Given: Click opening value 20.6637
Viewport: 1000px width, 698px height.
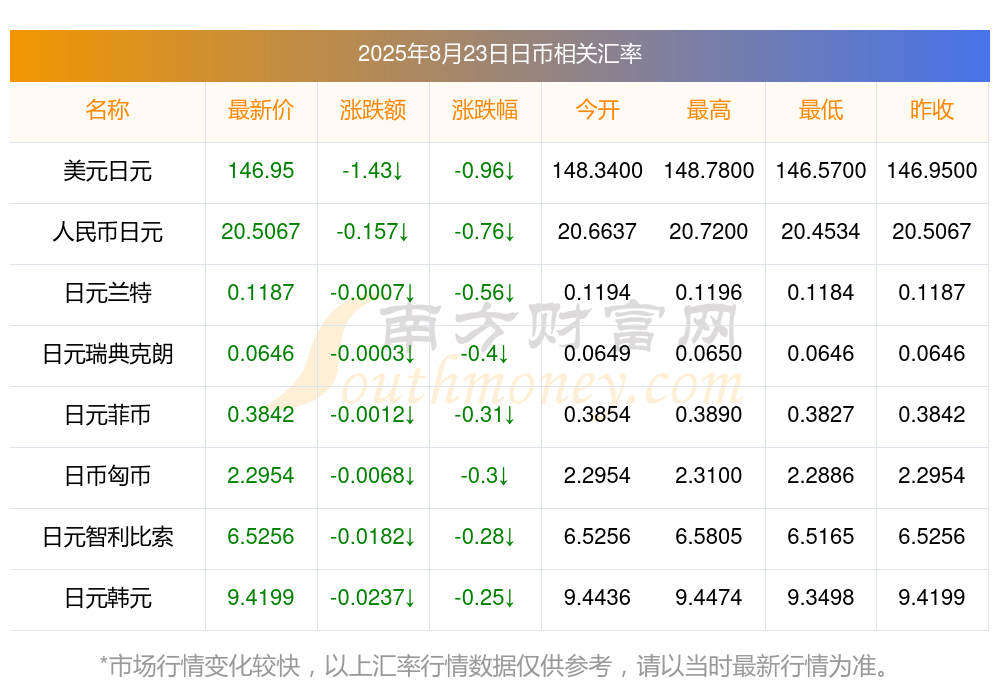Looking at the screenshot, I should coord(597,231).
